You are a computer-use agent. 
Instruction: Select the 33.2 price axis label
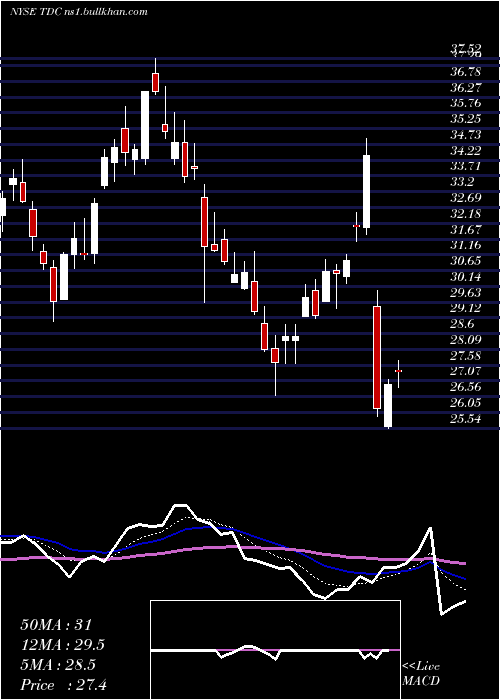pos(462,182)
